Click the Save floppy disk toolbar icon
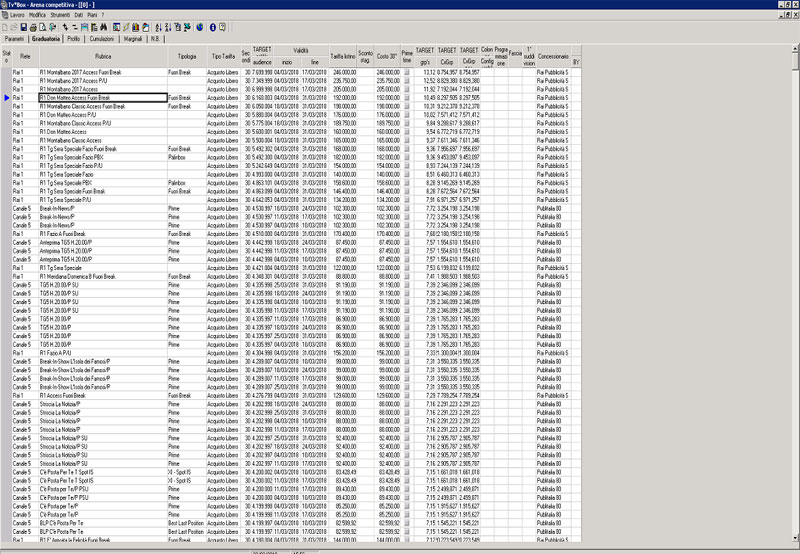 coord(26,26)
